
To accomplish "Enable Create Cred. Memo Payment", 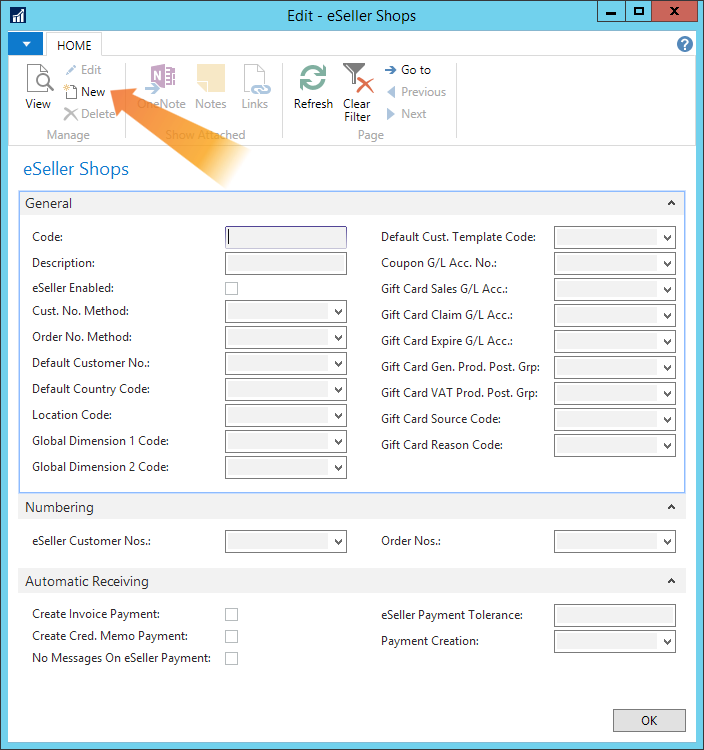I will 231,636.
